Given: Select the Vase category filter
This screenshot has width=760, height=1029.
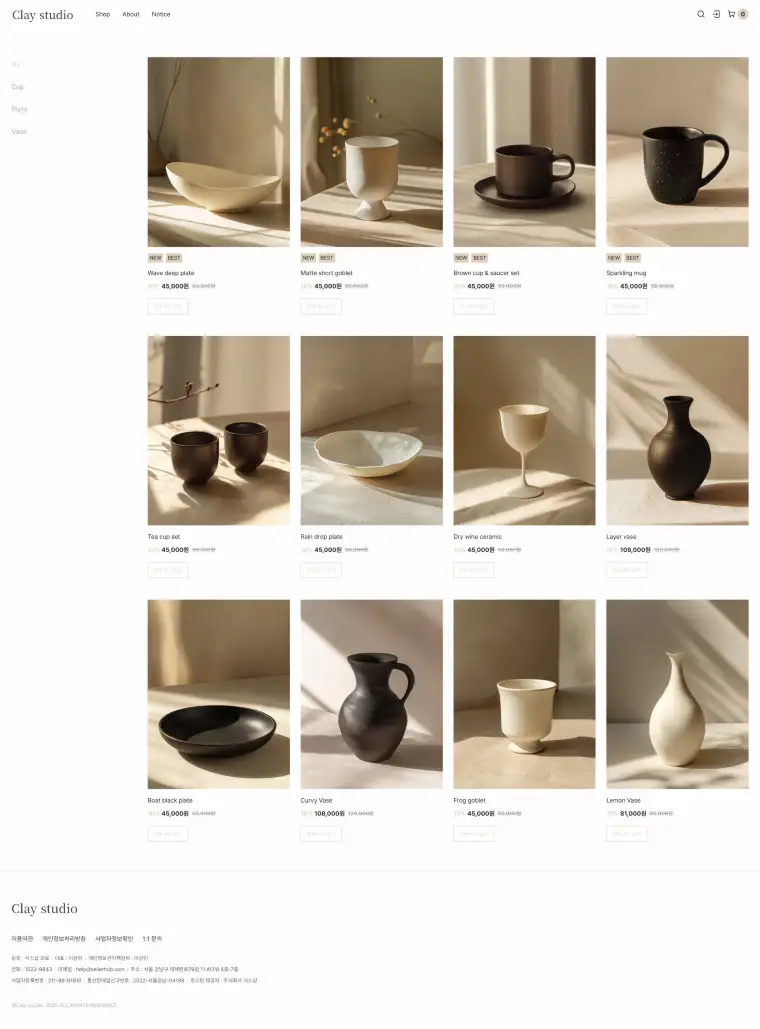Looking at the screenshot, I should (x=19, y=131).
